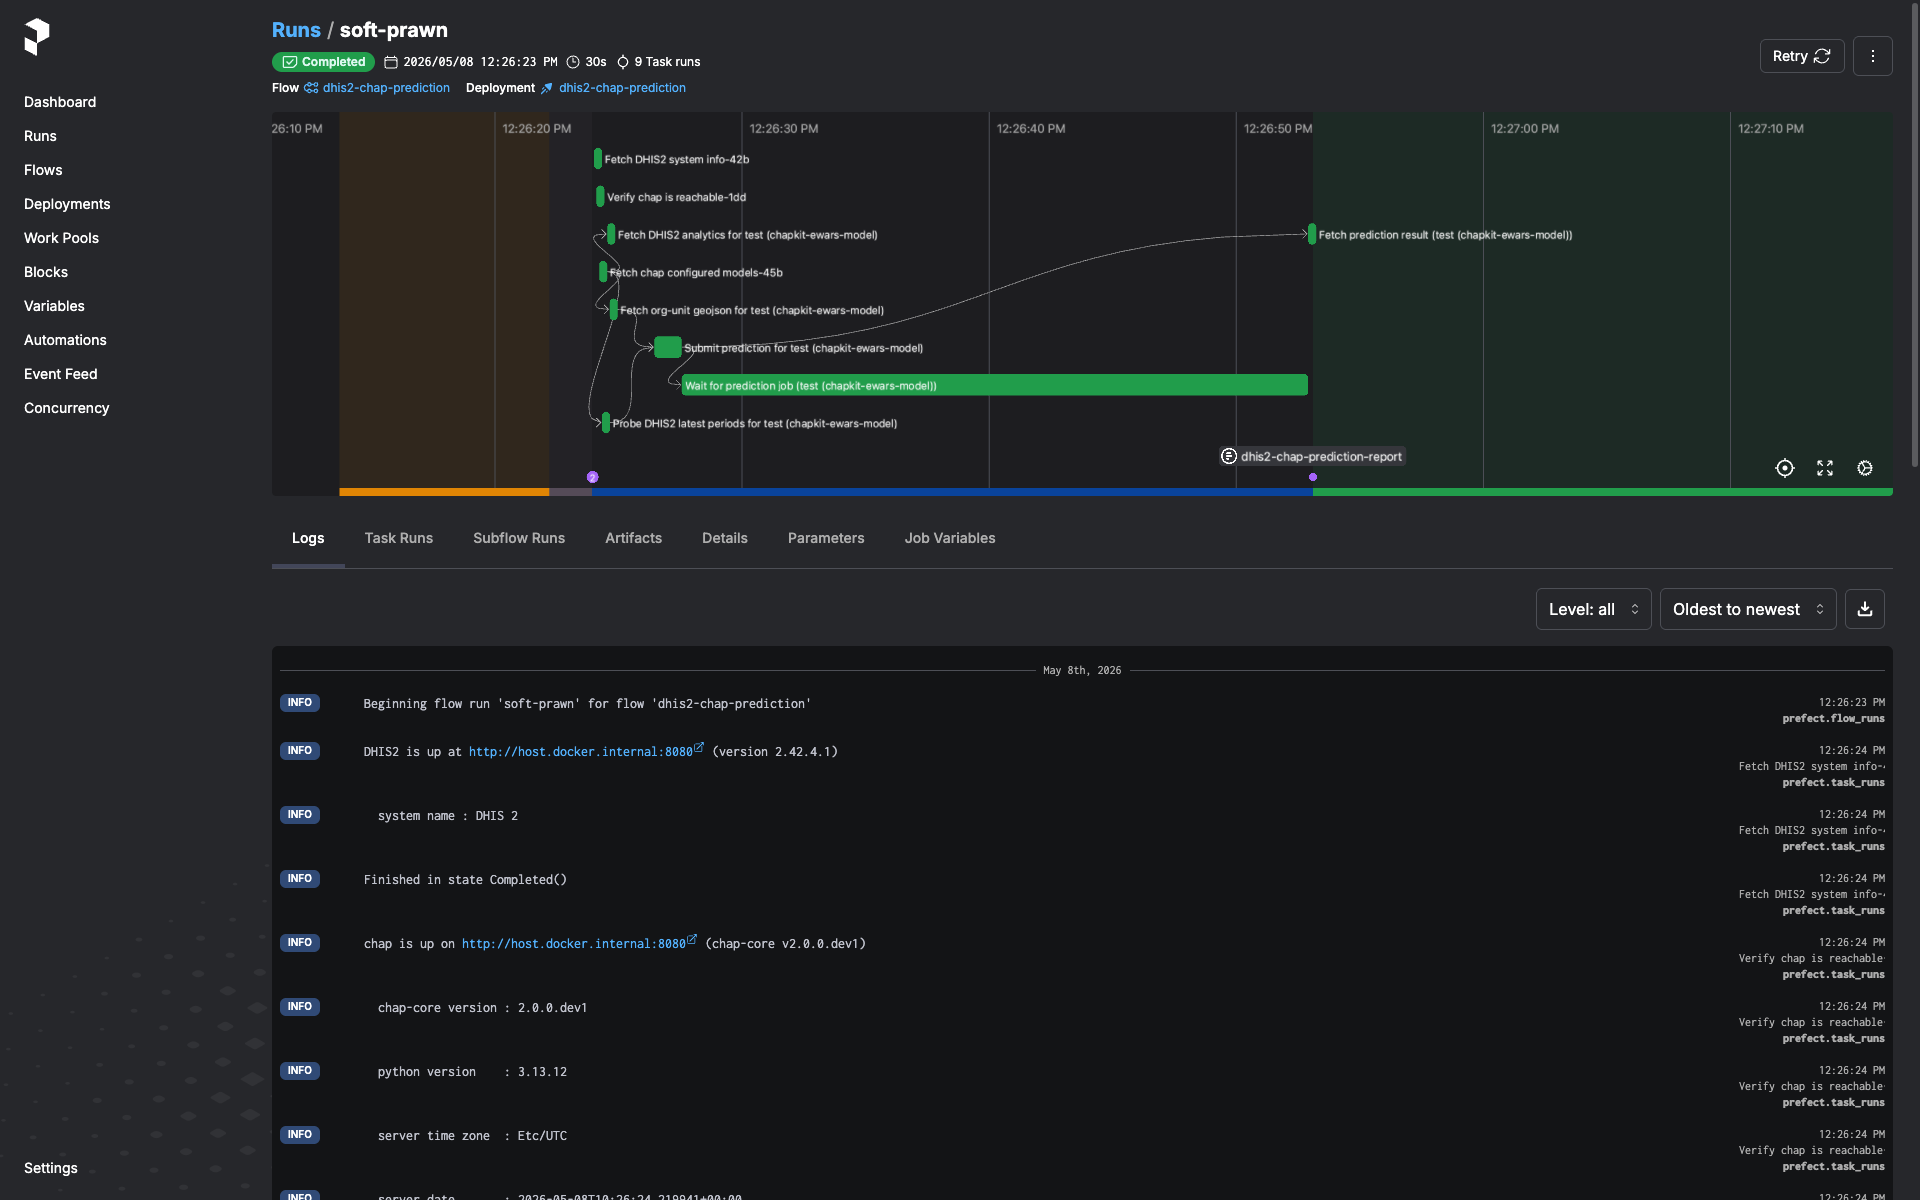The image size is (1920, 1200).
Task: Select the Probe DHIS2 latest periods node
Action: [x=606, y=423]
